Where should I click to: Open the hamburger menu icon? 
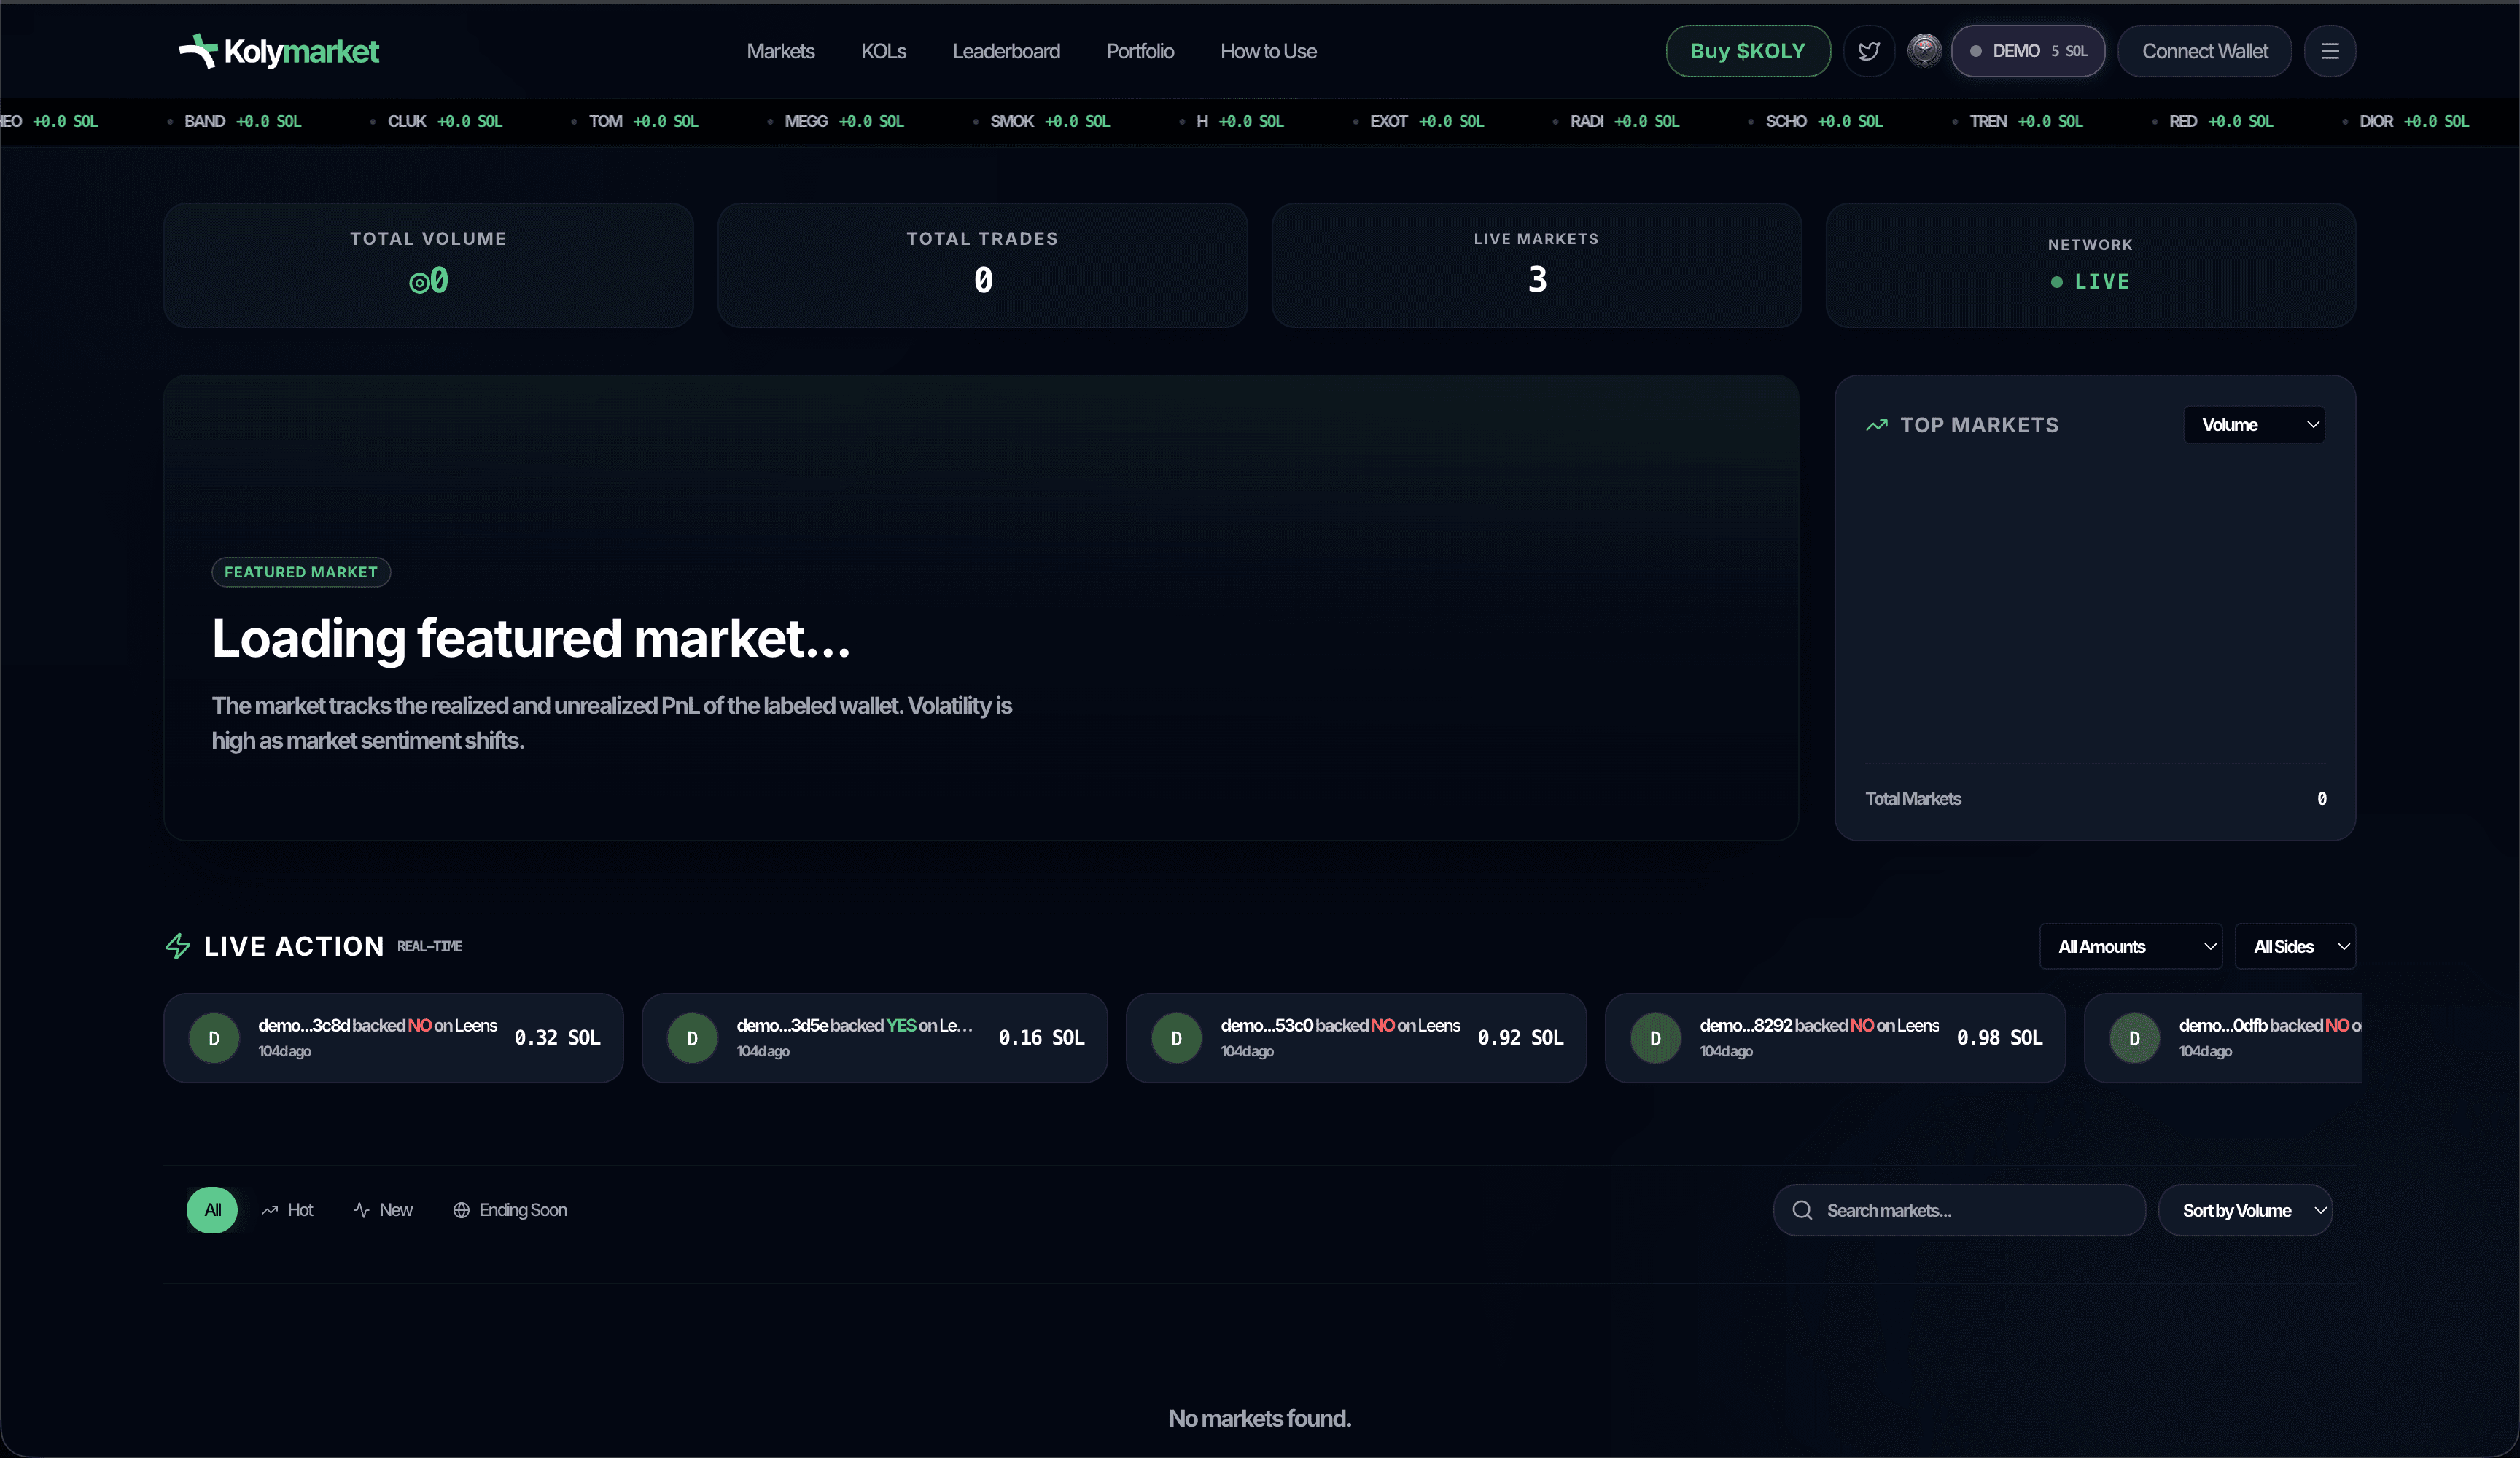(x=2329, y=51)
